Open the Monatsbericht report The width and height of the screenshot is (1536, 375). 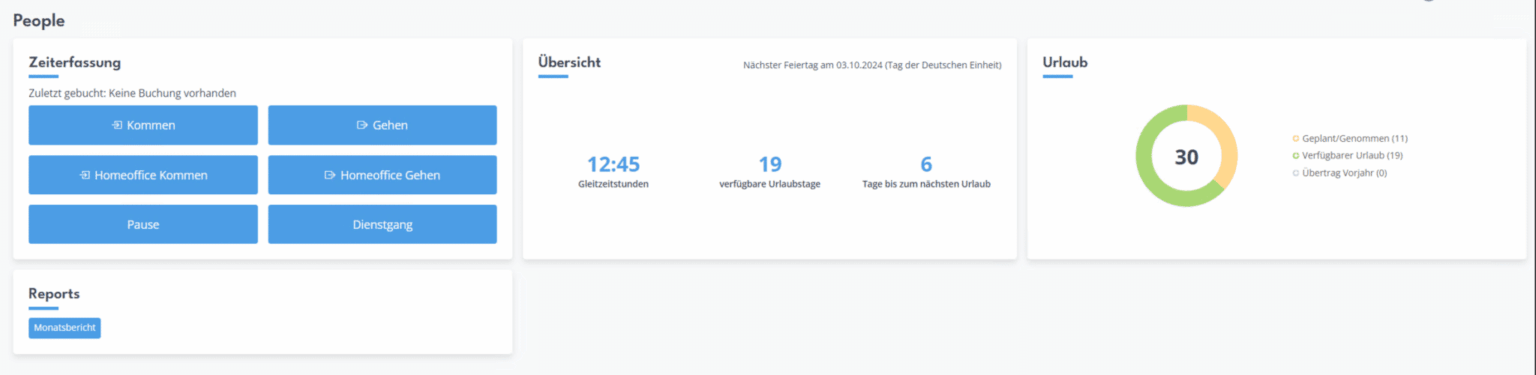65,328
